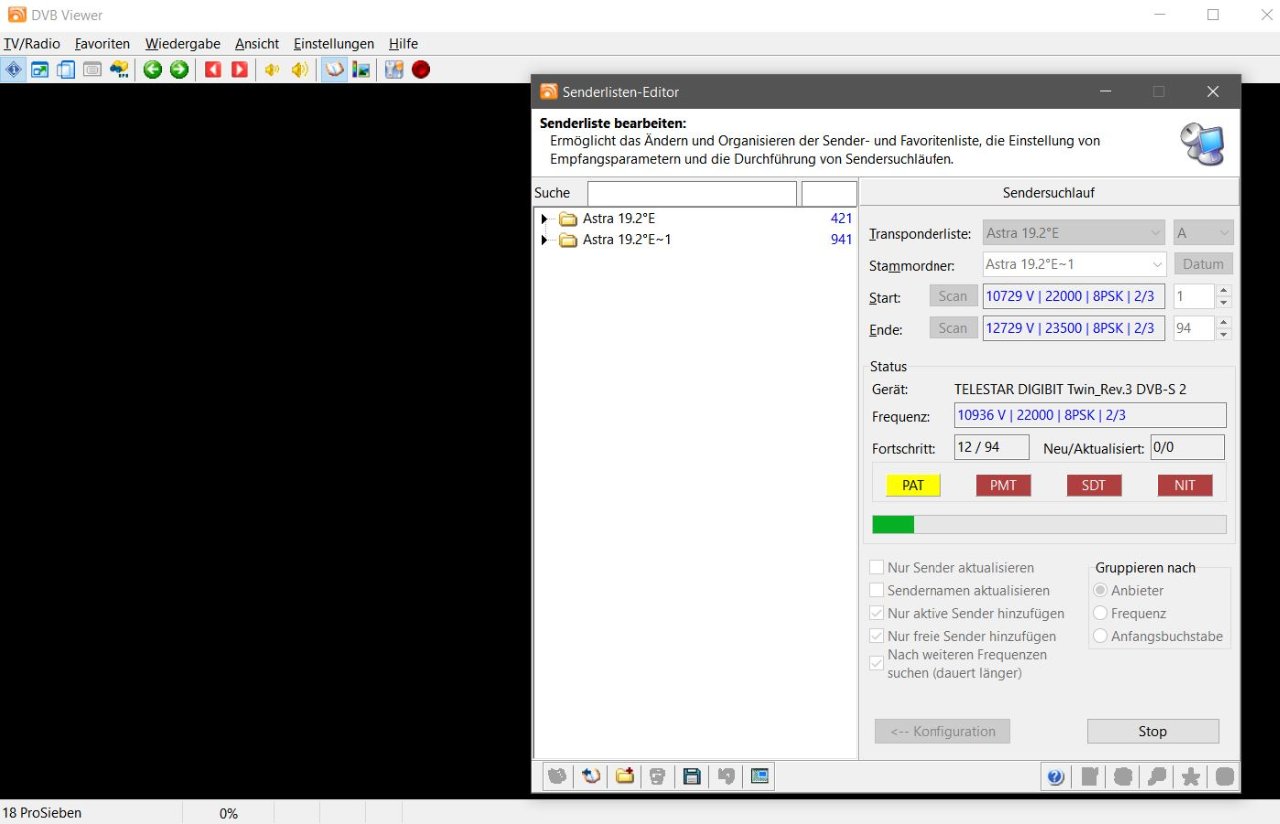Image resolution: width=1280 pixels, height=824 pixels.
Task: Click the greyed trash icon in editor bottom bar
Action: coord(657,776)
